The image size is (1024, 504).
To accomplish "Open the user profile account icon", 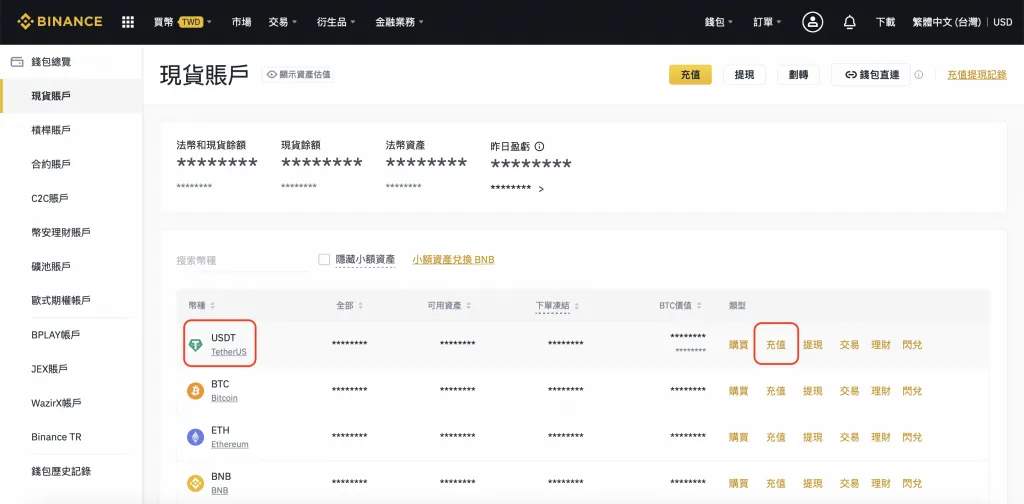I will (x=813, y=21).
